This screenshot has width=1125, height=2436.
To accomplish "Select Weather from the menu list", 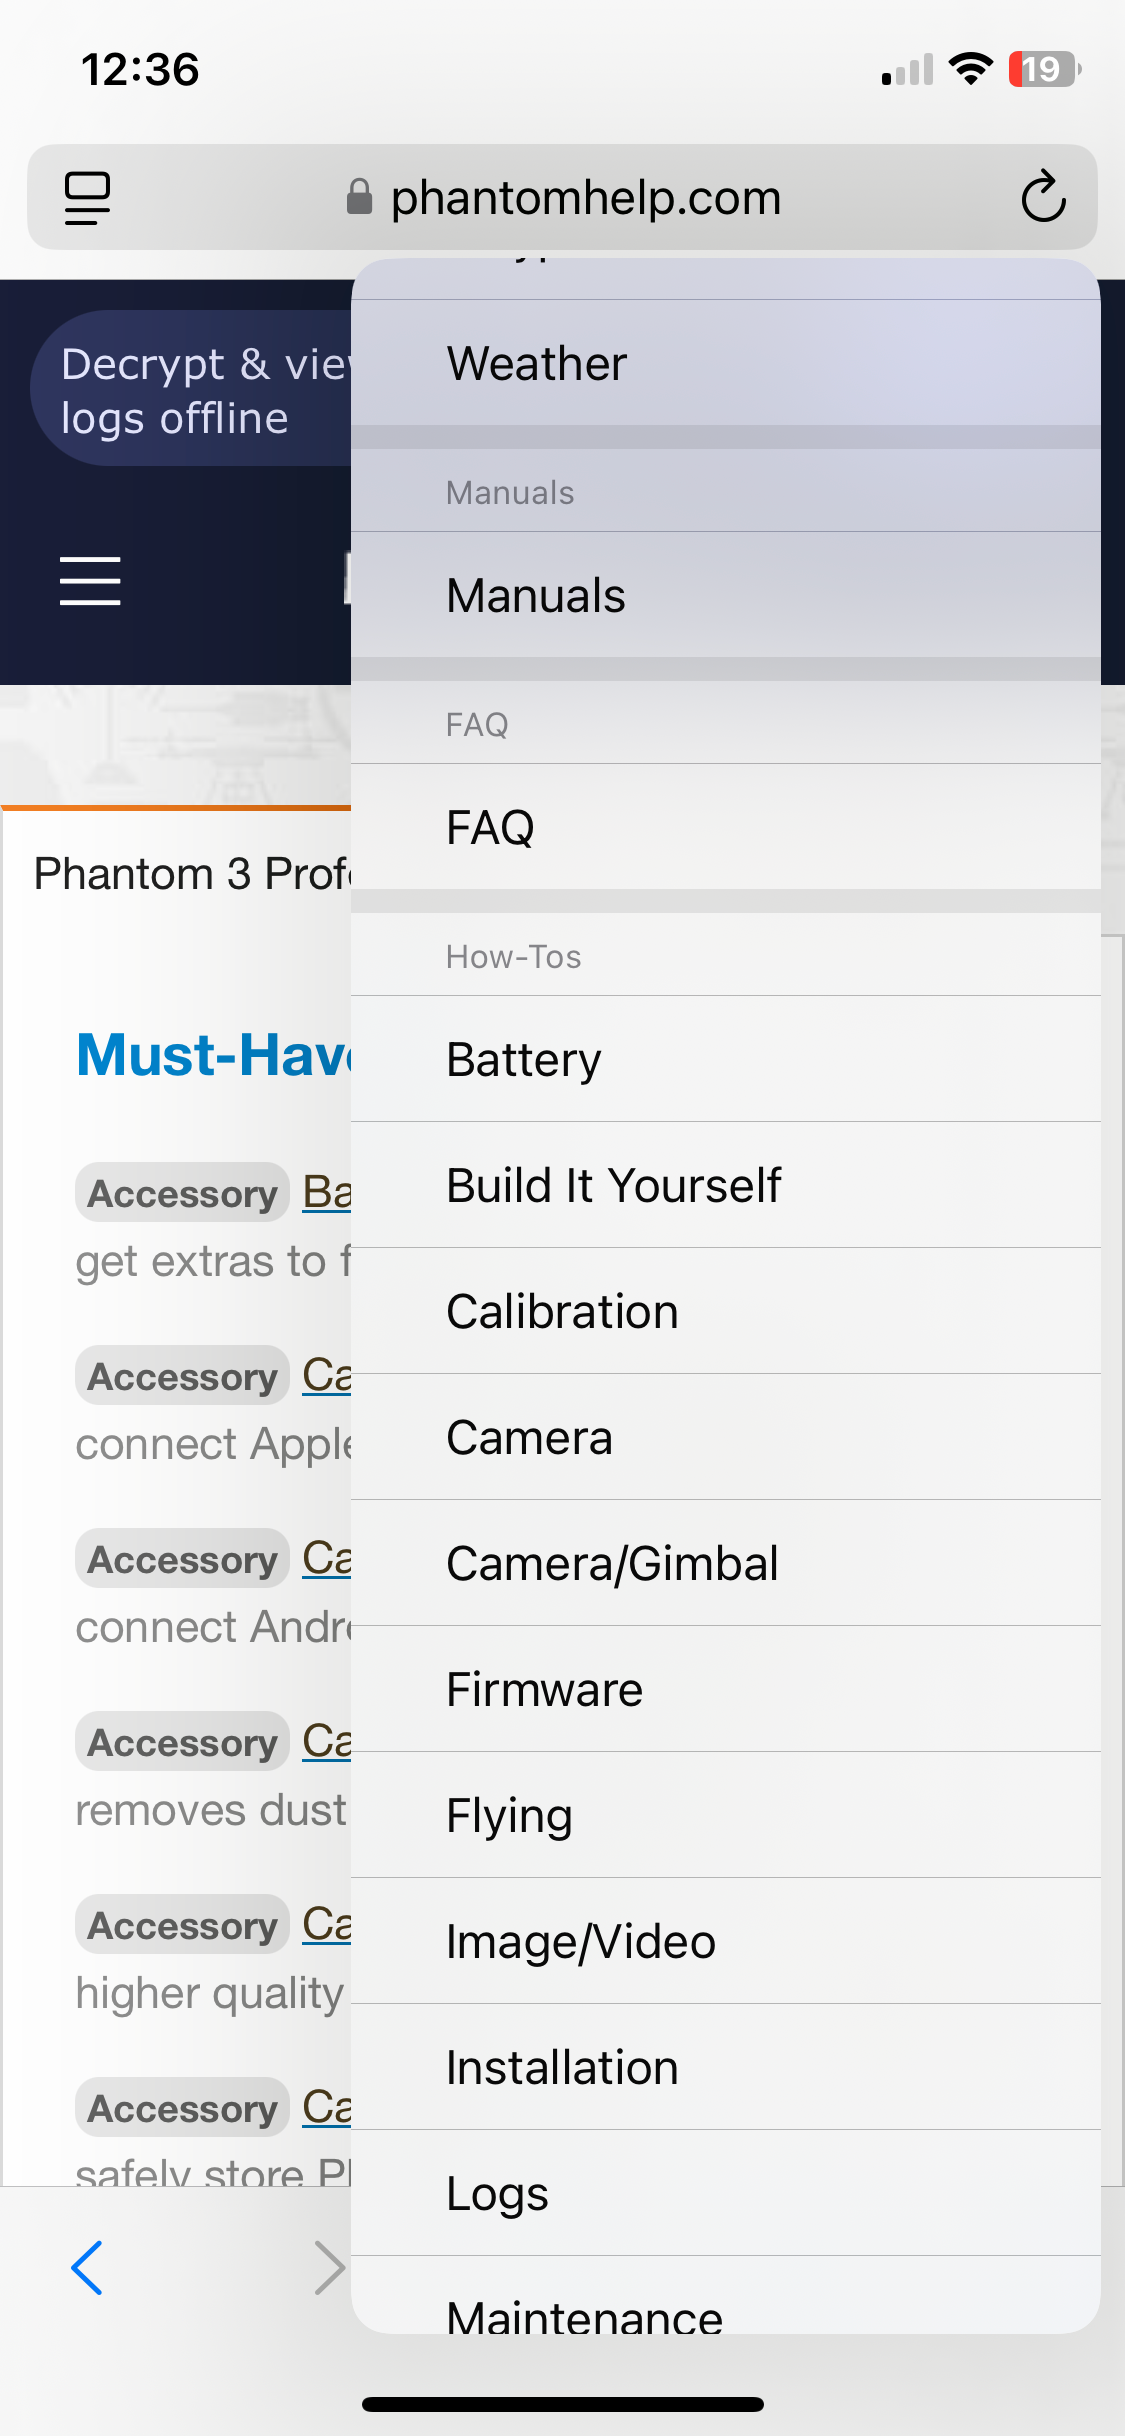I will click(x=726, y=363).
